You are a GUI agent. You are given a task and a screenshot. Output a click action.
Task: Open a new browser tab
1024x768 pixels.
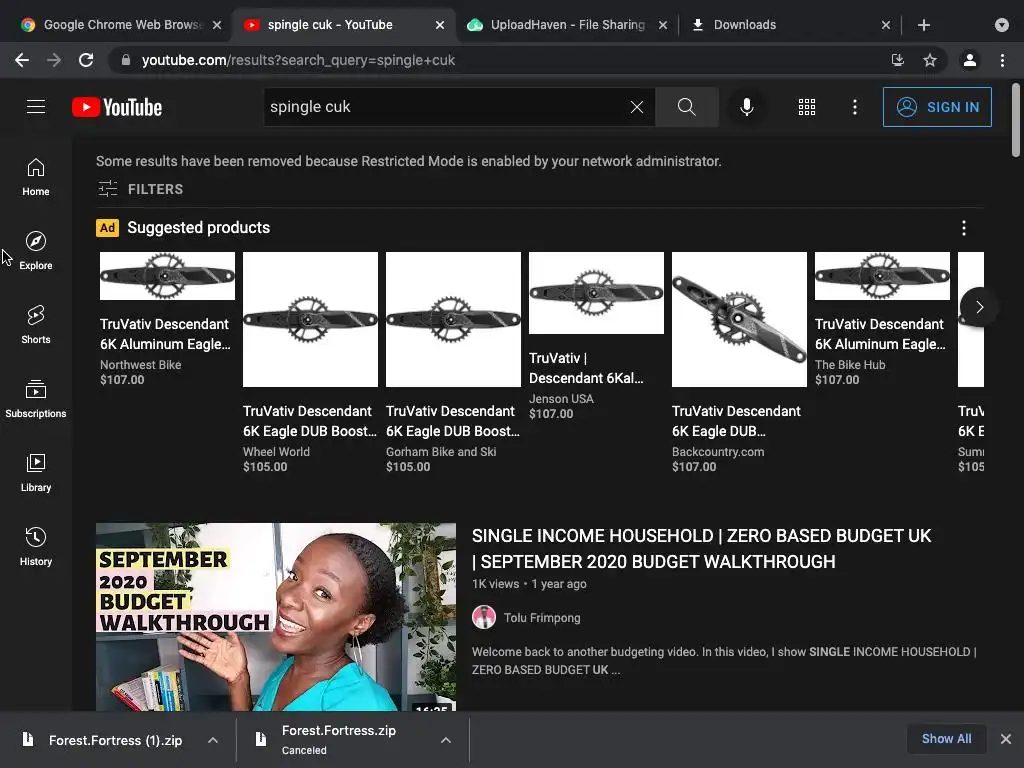pyautogui.click(x=923, y=25)
